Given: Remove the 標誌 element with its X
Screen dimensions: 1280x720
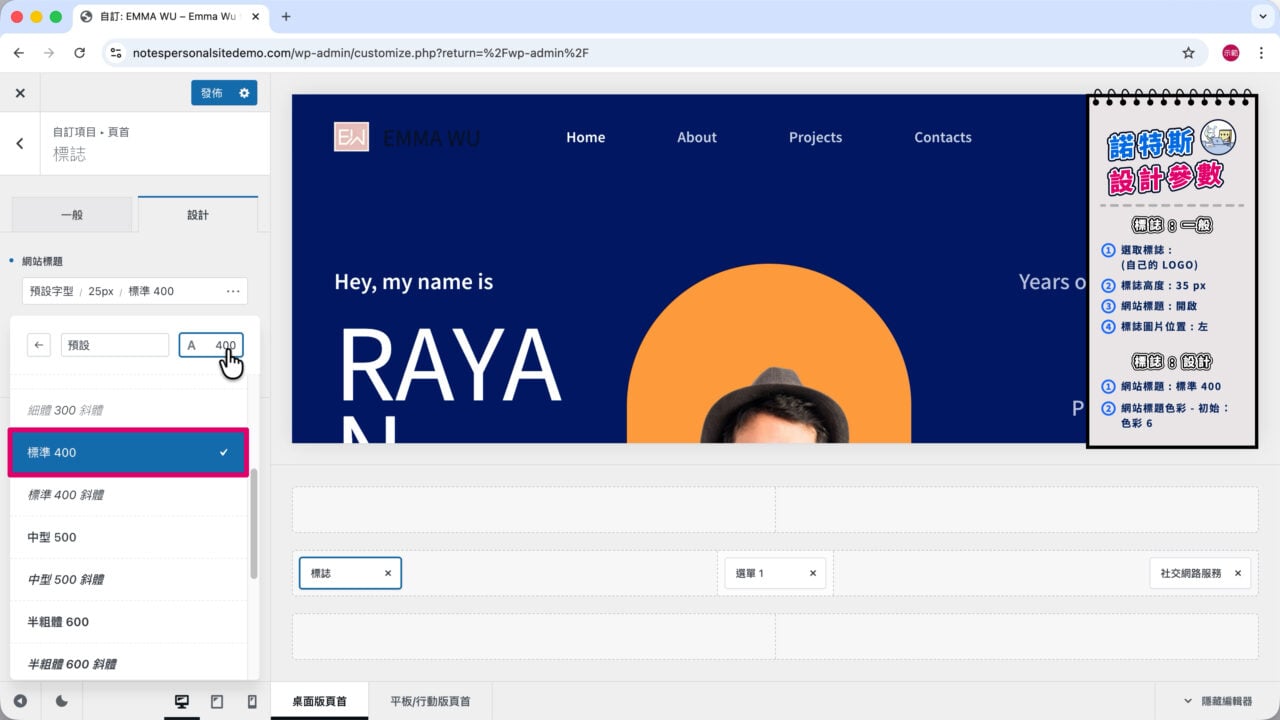Looking at the screenshot, I should pyautogui.click(x=388, y=573).
